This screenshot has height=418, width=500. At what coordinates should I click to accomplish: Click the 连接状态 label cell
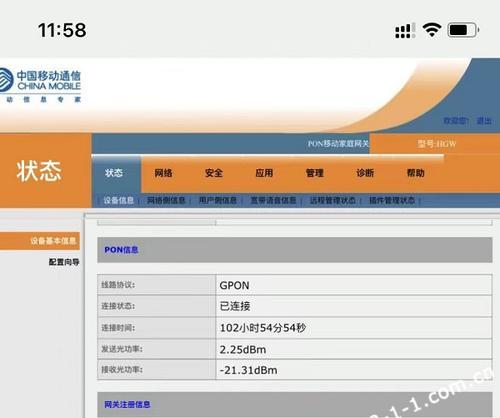click(x=157, y=306)
